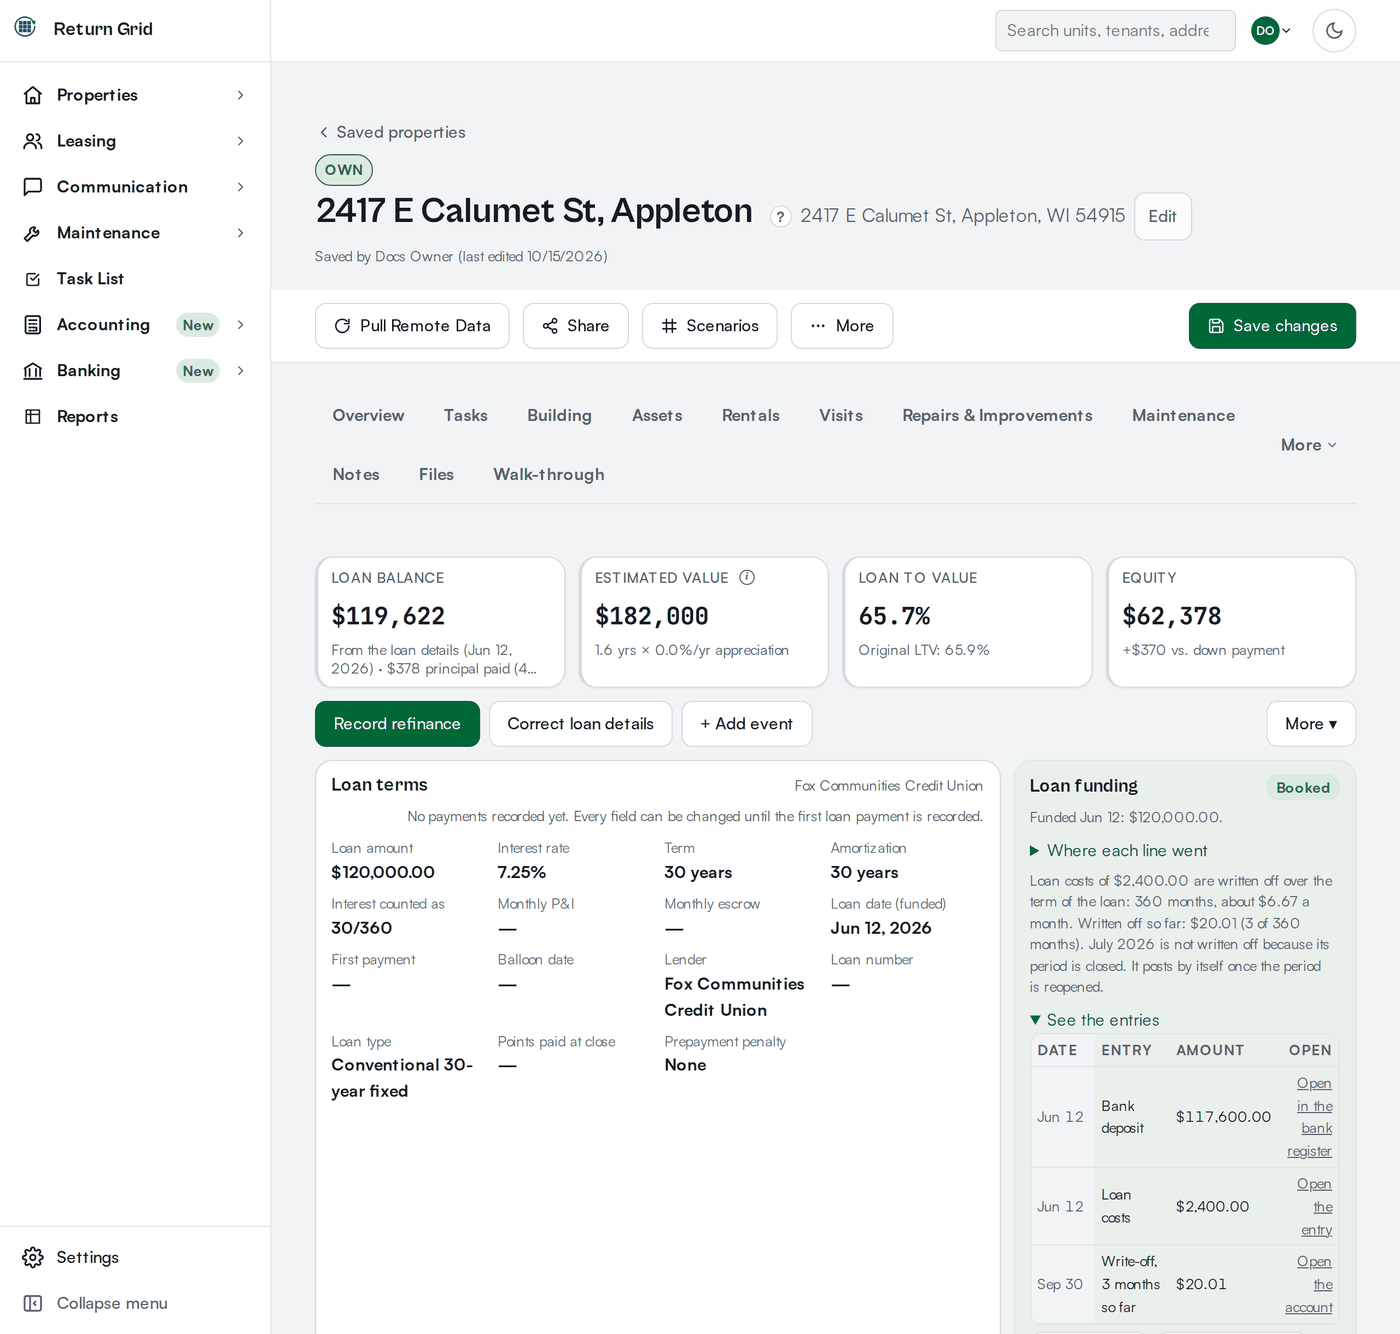1400x1334 pixels.
Task: Toggle dark mode with the moon icon
Action: click(1334, 31)
